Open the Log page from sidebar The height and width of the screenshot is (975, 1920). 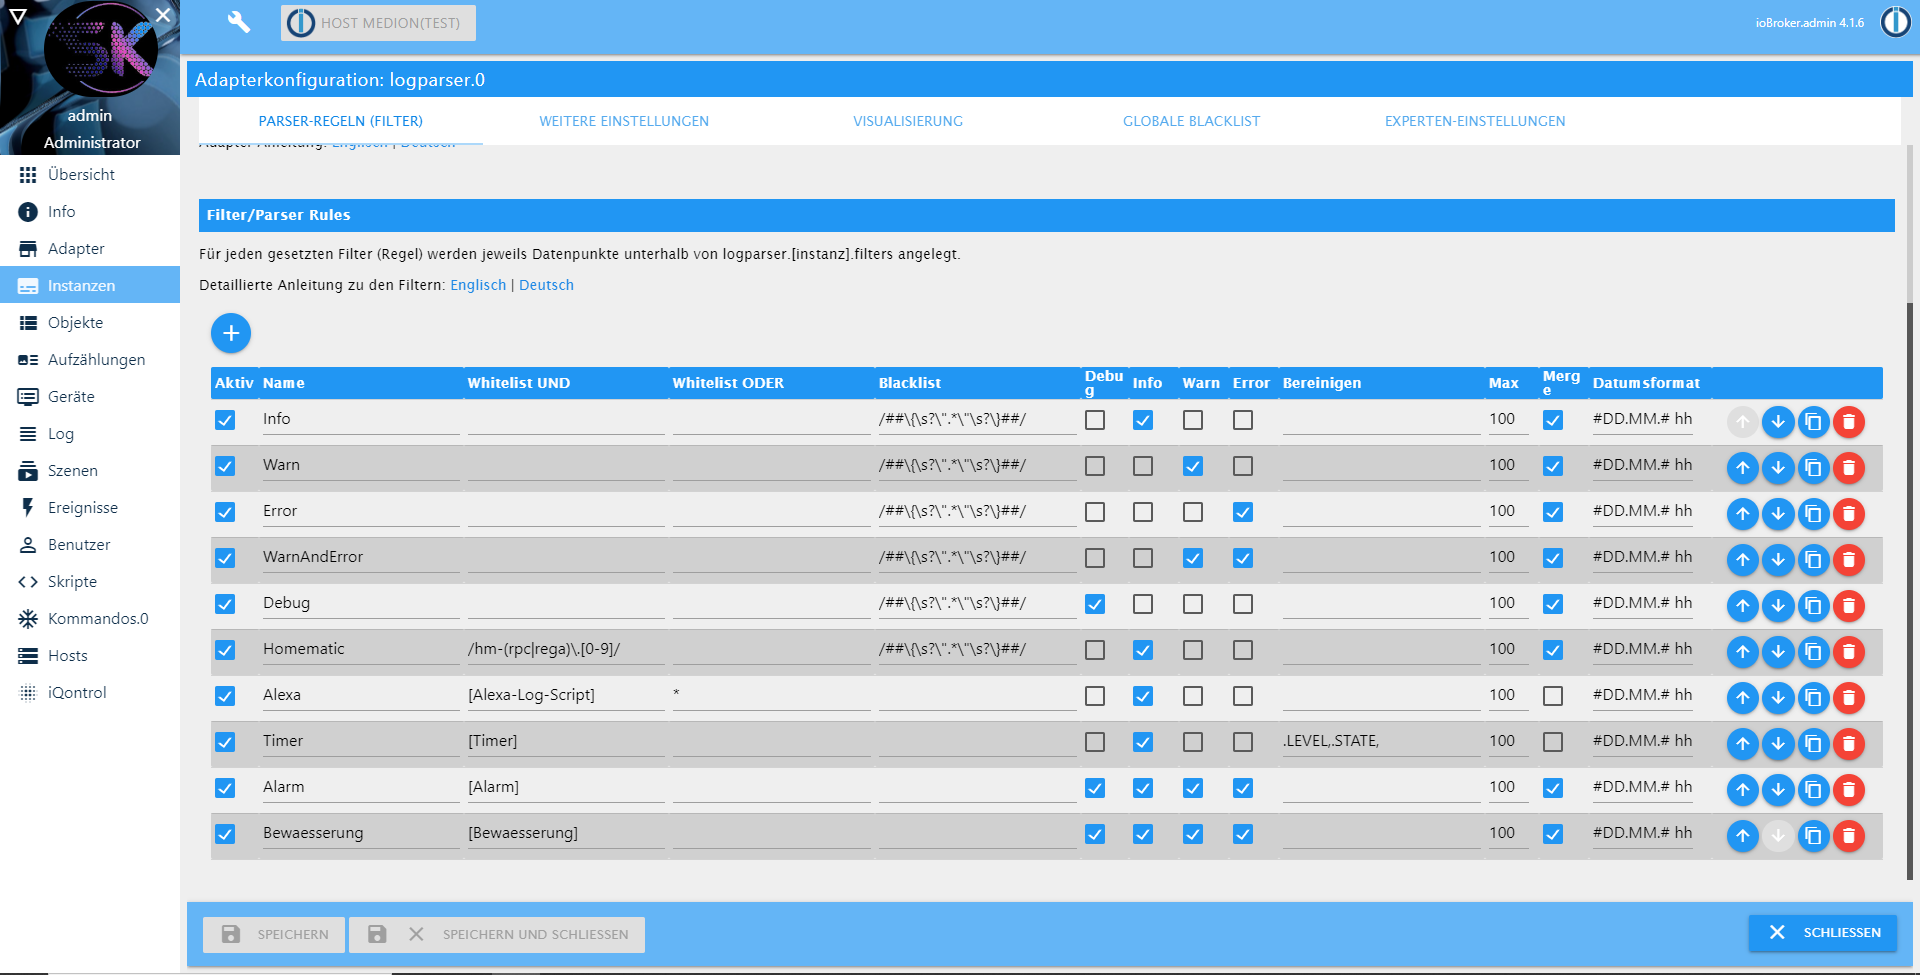[x=90, y=433]
